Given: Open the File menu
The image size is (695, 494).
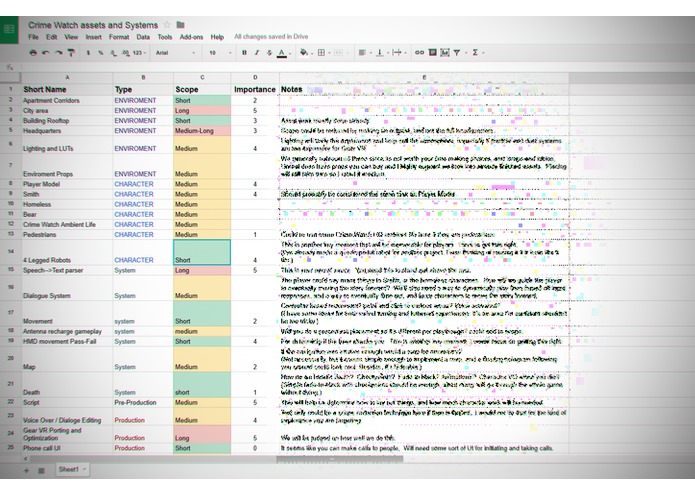Looking at the screenshot, I should click(33, 37).
